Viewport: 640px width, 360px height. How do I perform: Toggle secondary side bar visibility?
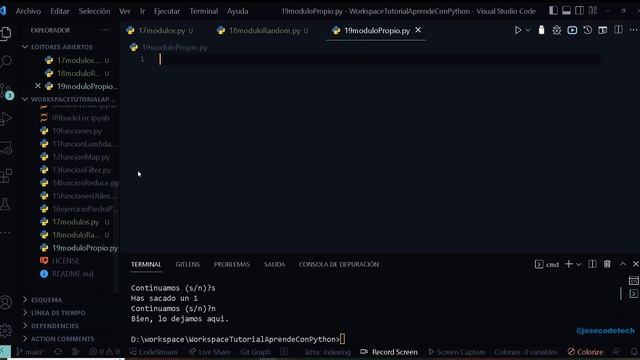(580, 11)
